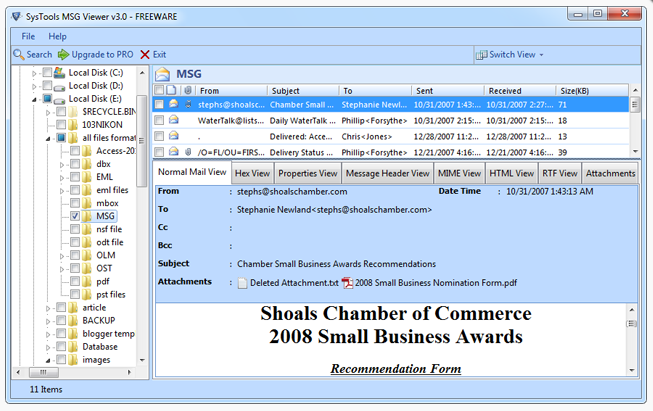Collapse the all files format folder node
The width and height of the screenshot is (653, 411).
pyautogui.click(x=48, y=139)
